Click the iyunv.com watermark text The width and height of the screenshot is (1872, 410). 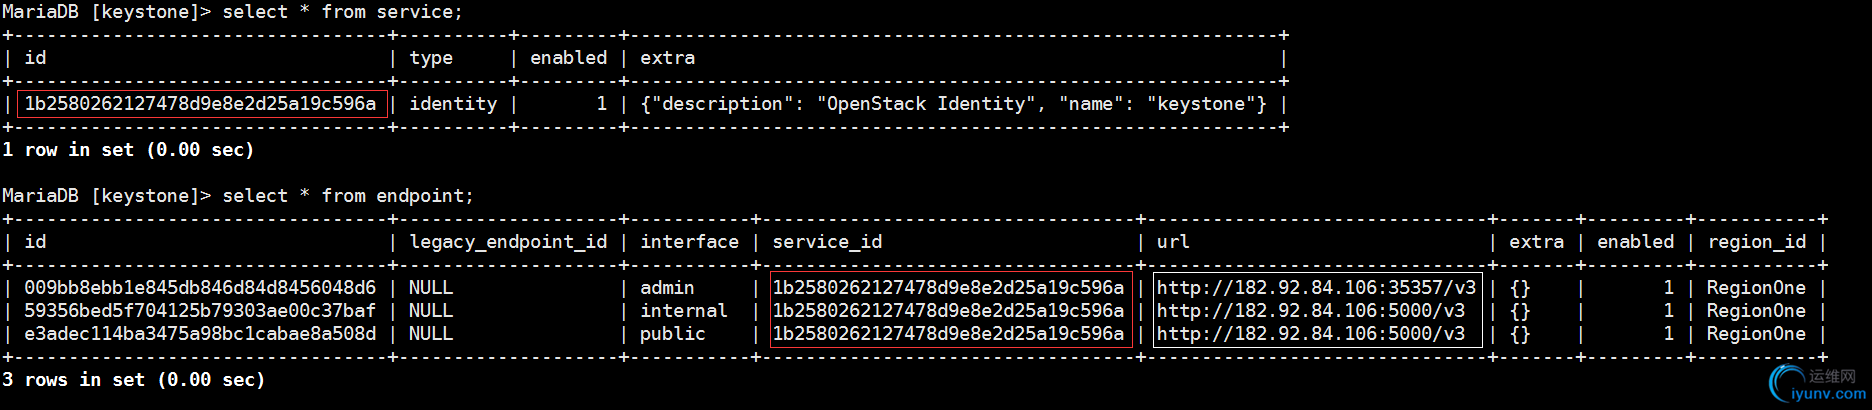click(1829, 394)
